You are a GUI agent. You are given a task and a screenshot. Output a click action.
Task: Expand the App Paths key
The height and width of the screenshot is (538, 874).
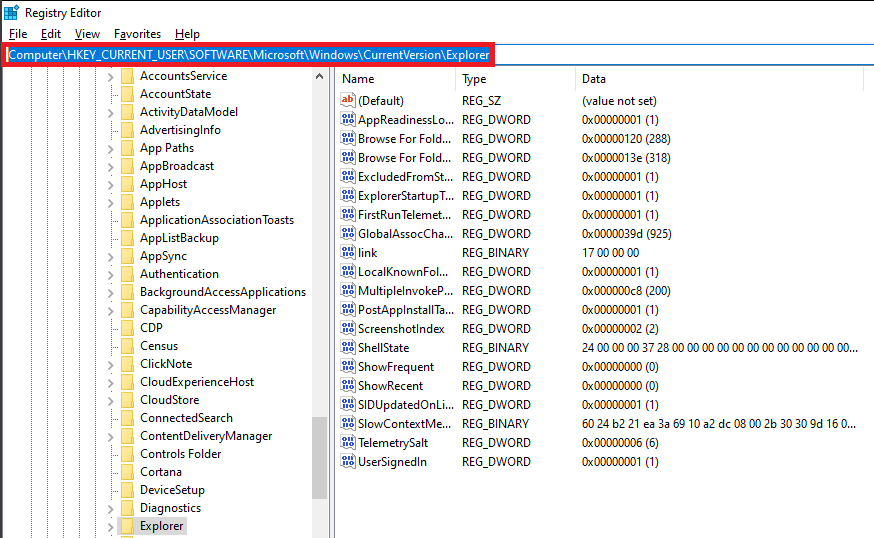click(x=111, y=148)
